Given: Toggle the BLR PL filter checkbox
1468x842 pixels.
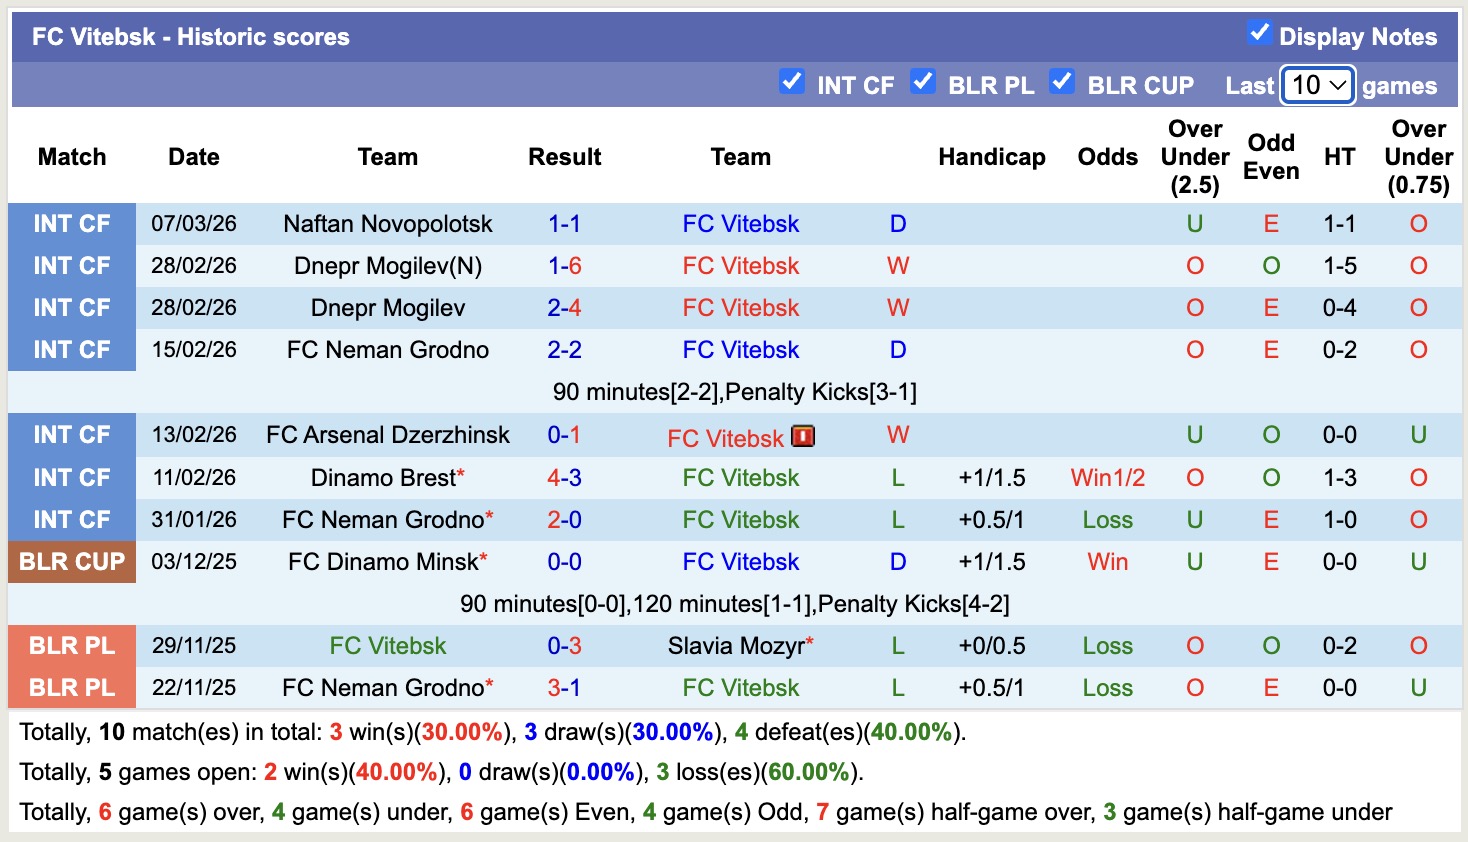Looking at the screenshot, I should pos(923,82).
